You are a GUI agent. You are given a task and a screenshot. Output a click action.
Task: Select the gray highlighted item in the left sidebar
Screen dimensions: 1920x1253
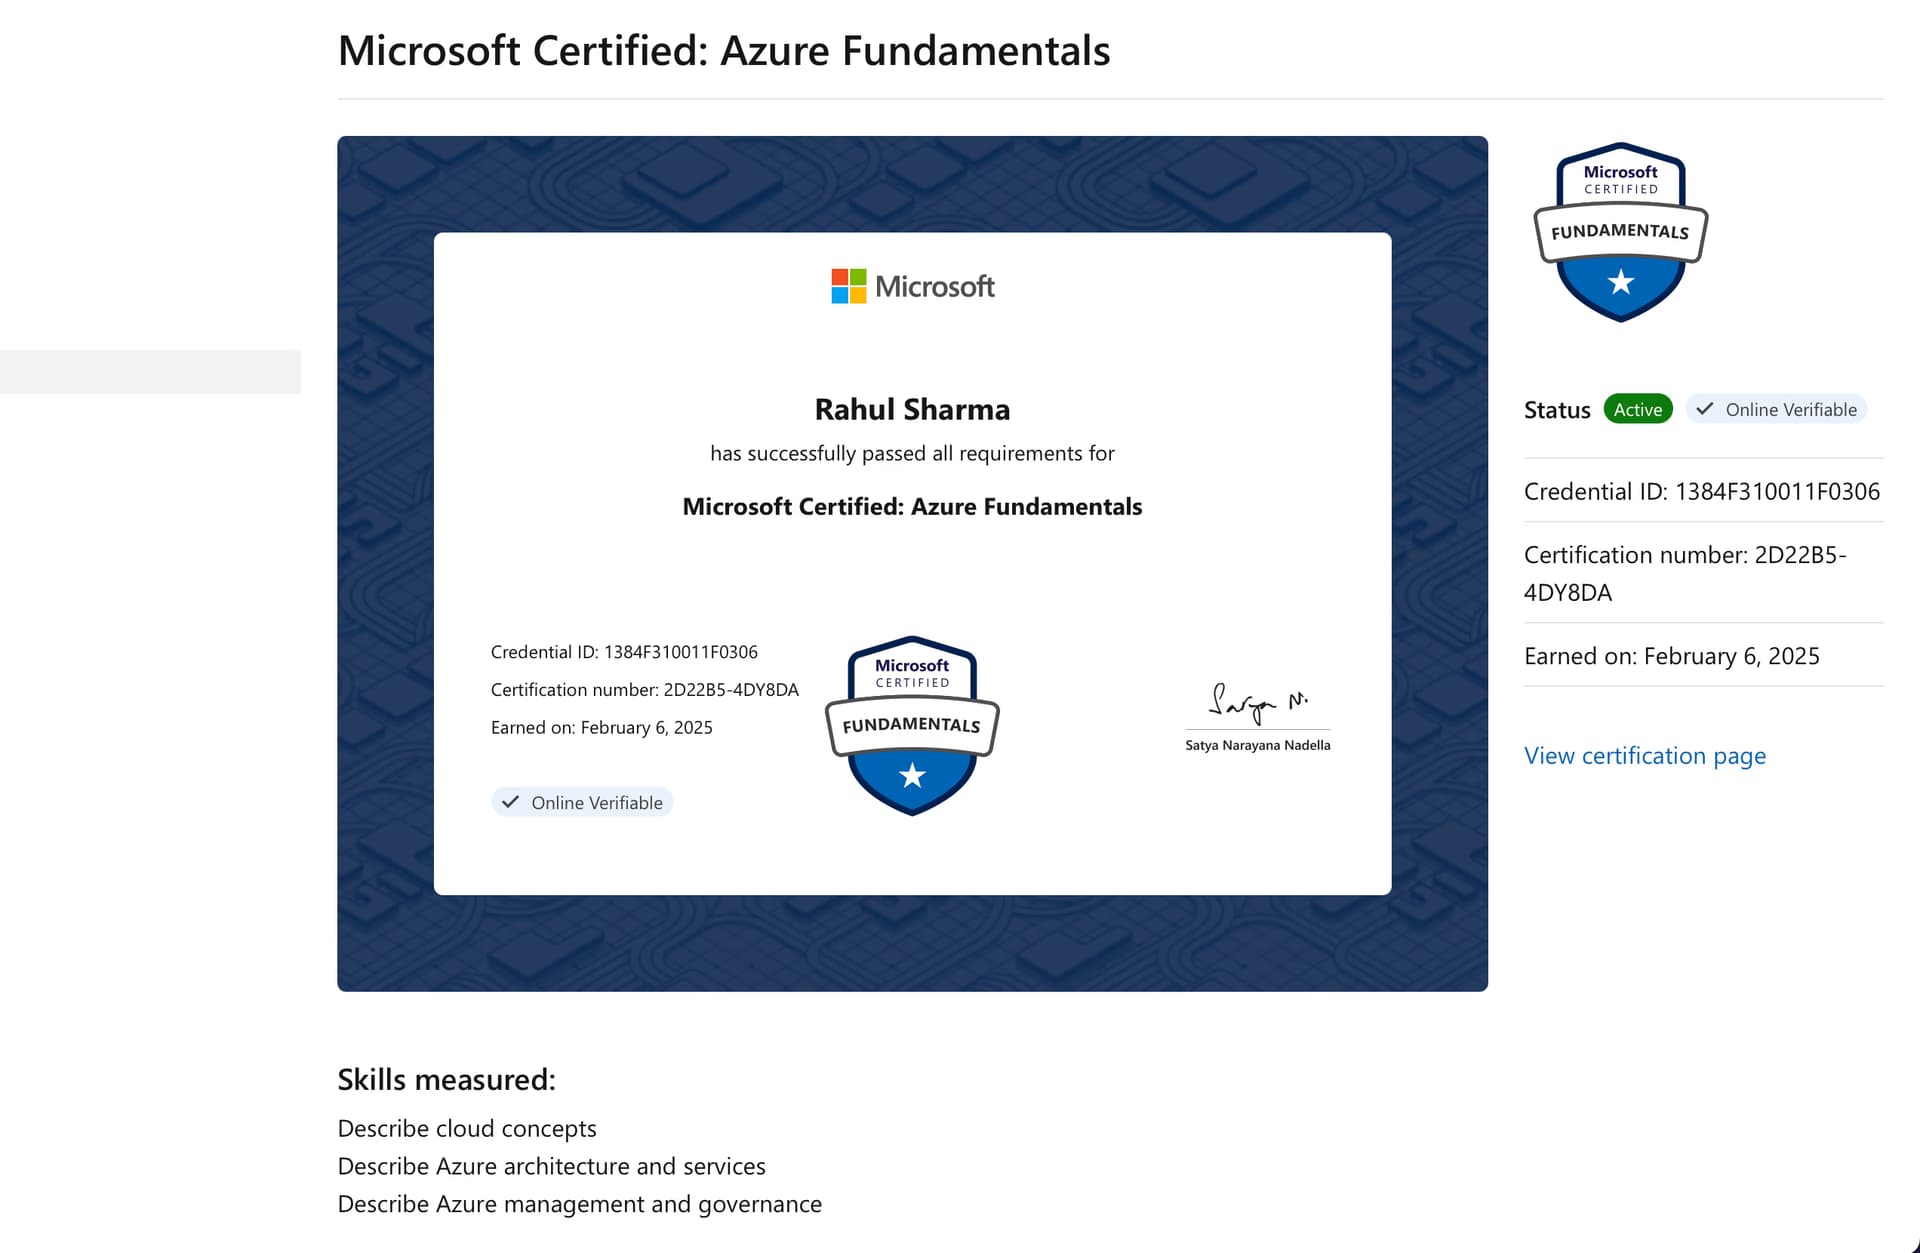pos(150,371)
